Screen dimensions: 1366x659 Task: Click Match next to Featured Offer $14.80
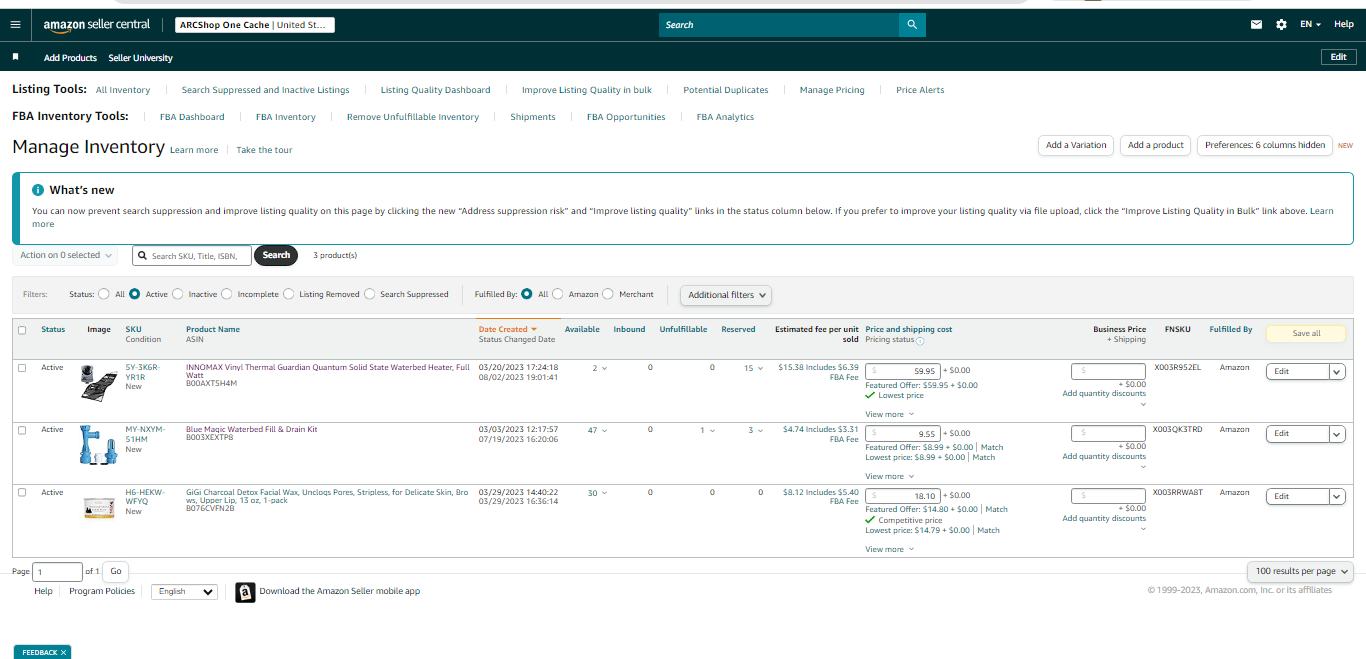(997, 509)
